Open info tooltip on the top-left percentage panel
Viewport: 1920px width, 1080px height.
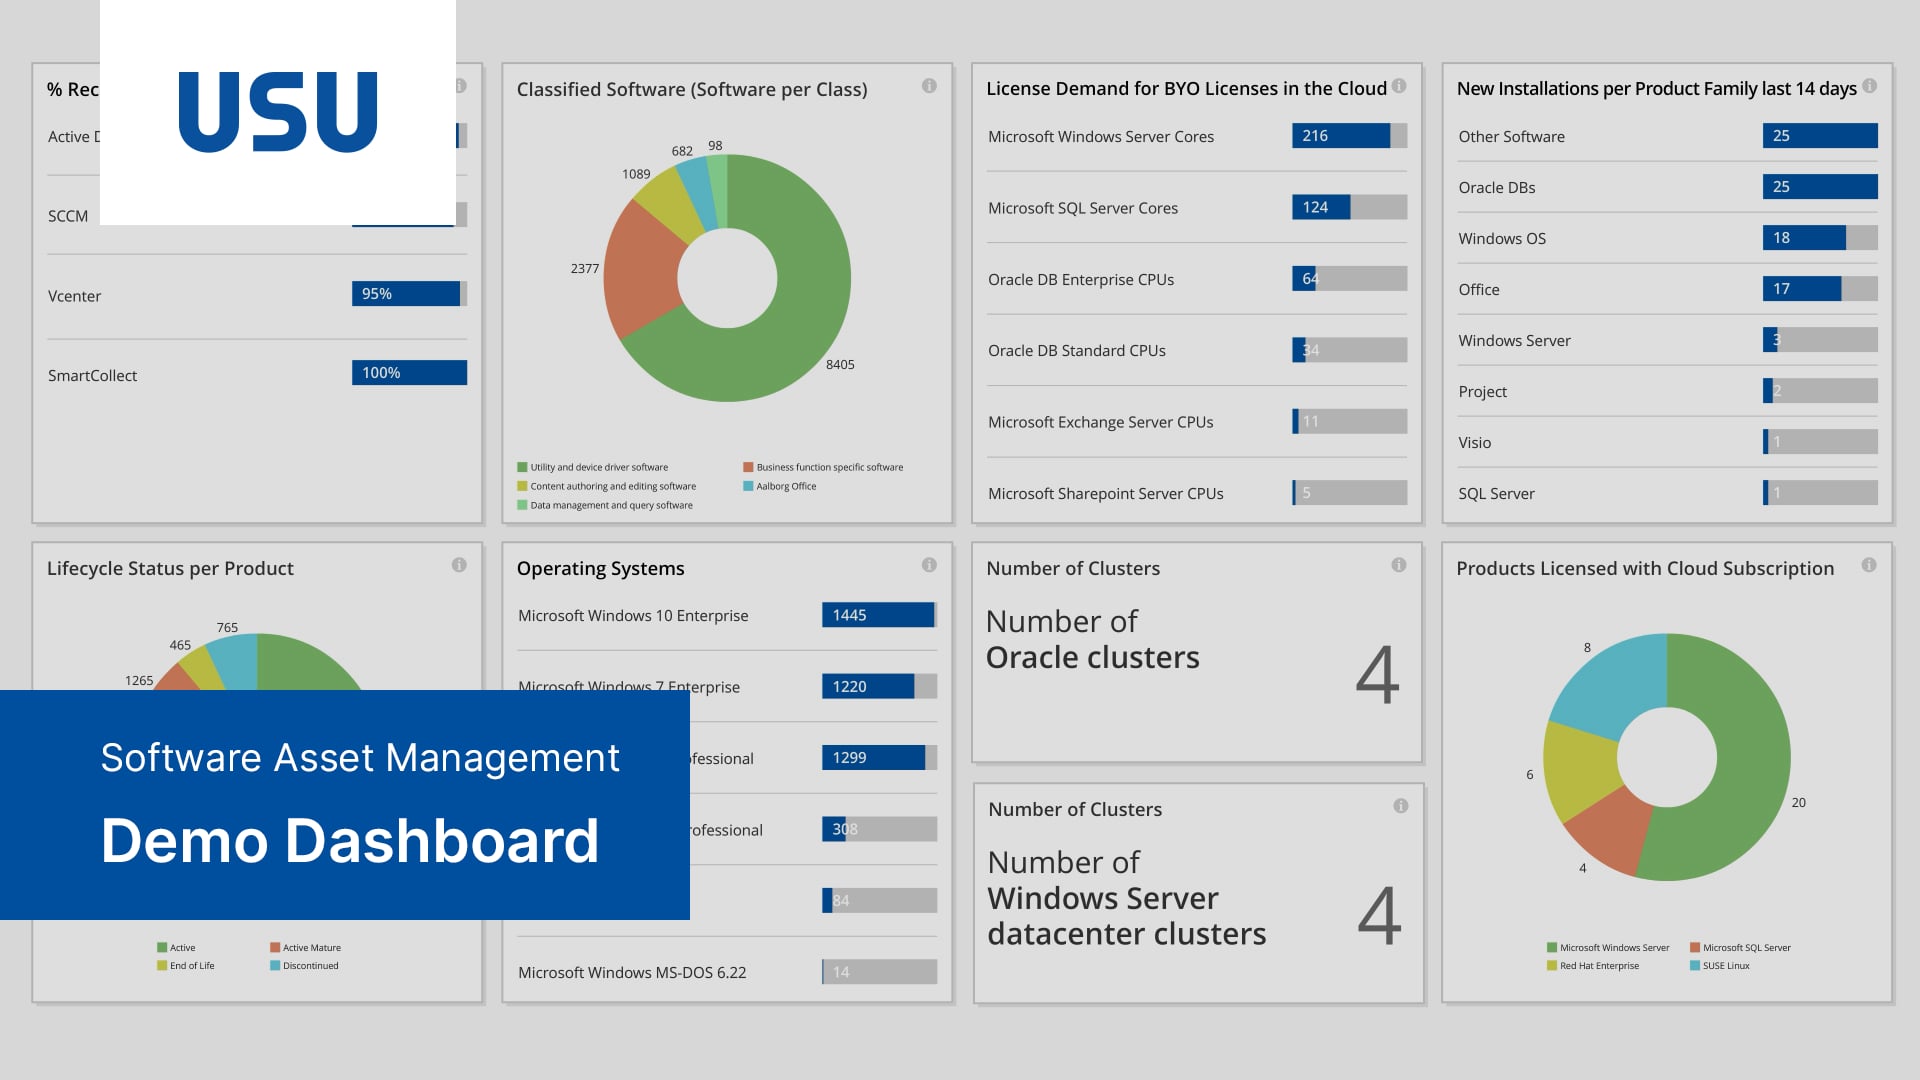click(459, 86)
